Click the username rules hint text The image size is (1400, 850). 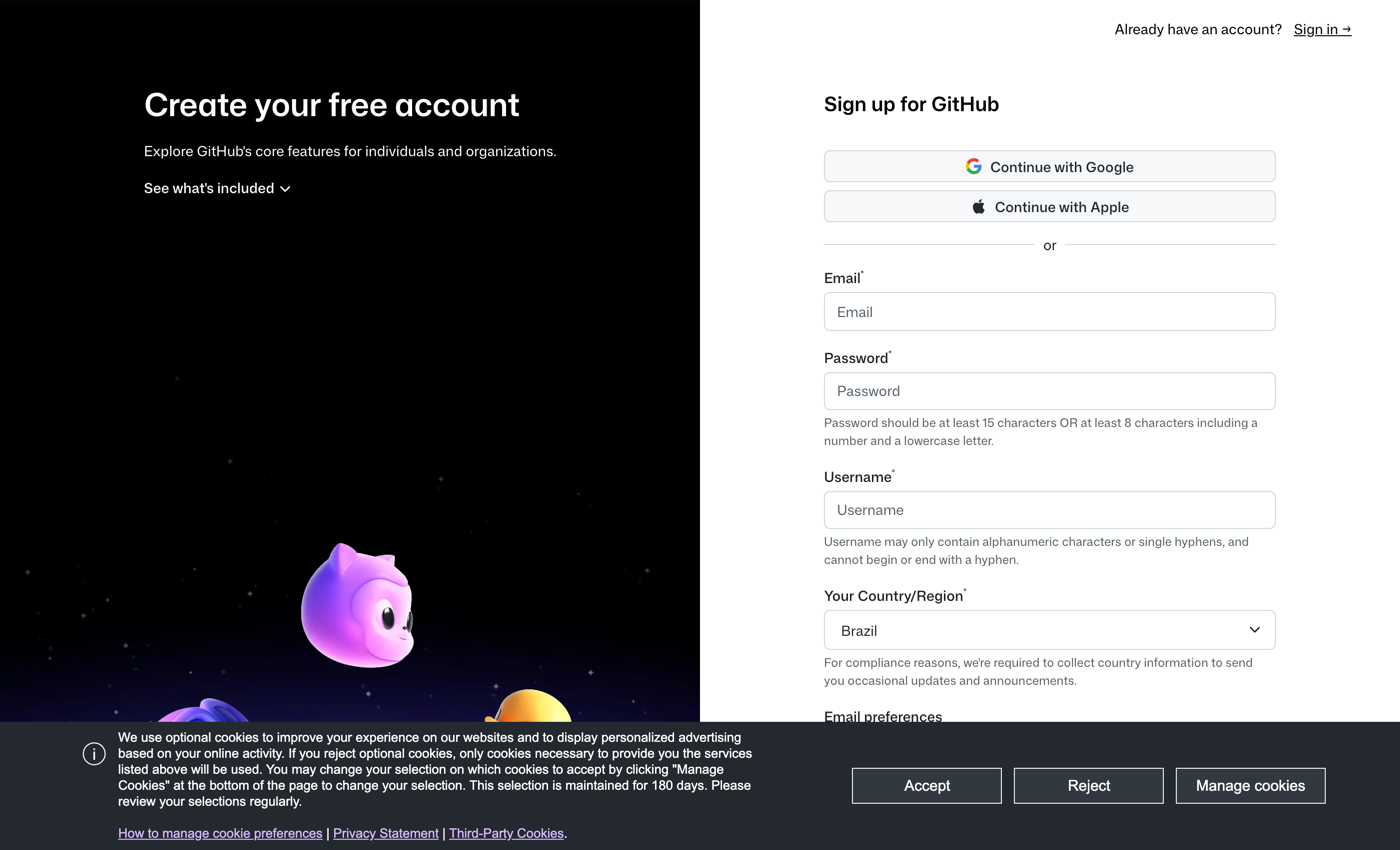pos(1036,551)
